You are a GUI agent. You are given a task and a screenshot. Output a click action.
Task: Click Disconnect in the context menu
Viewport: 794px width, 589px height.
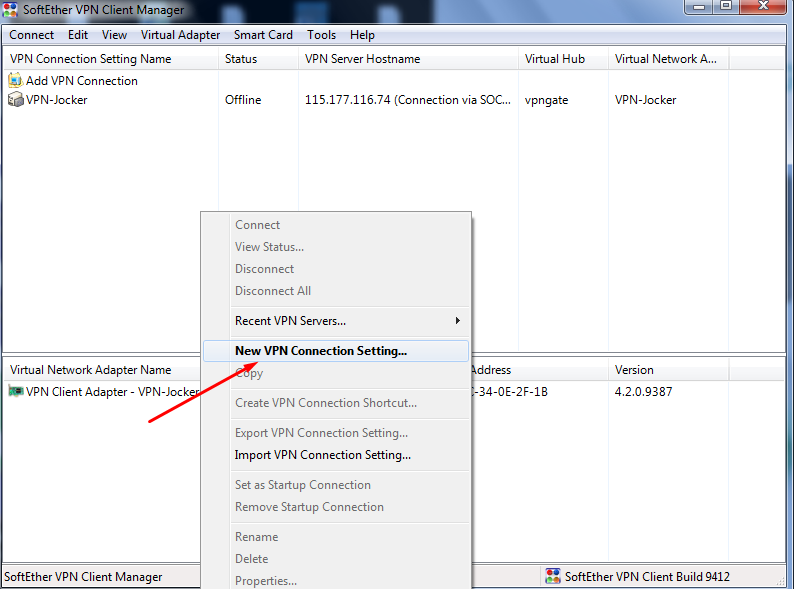click(x=336, y=269)
